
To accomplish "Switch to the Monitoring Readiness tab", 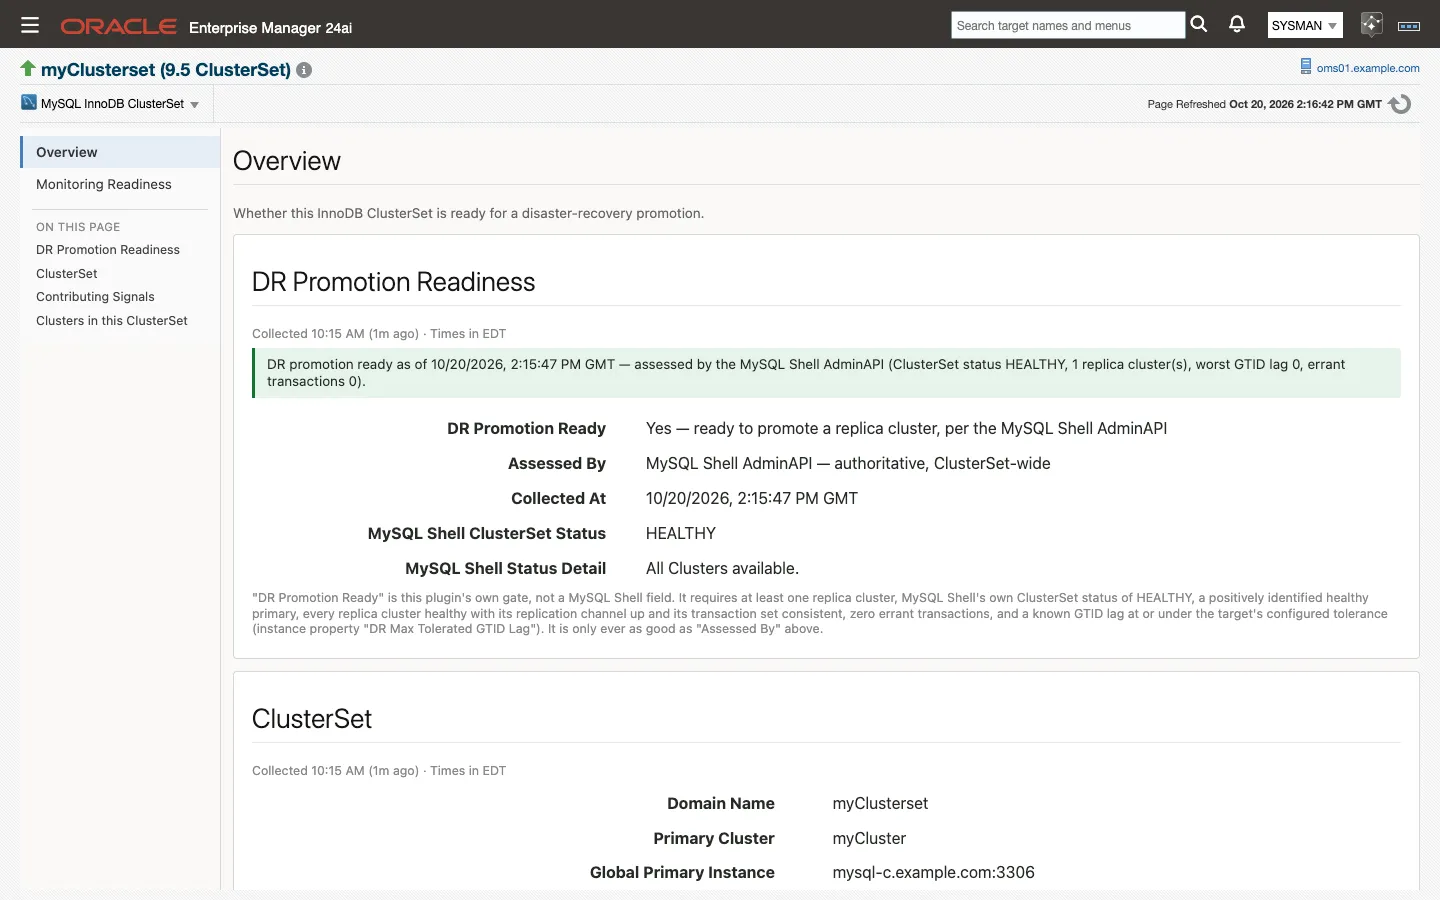I will pos(120,184).
